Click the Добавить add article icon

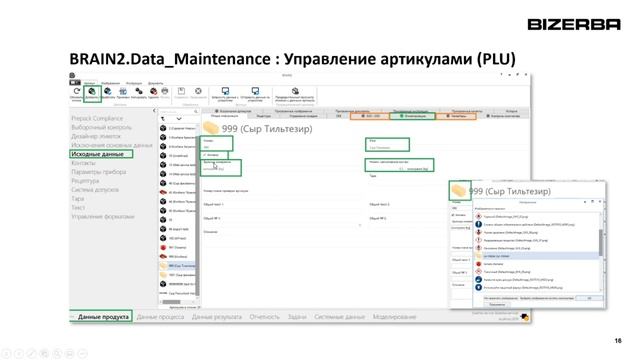pos(92,92)
